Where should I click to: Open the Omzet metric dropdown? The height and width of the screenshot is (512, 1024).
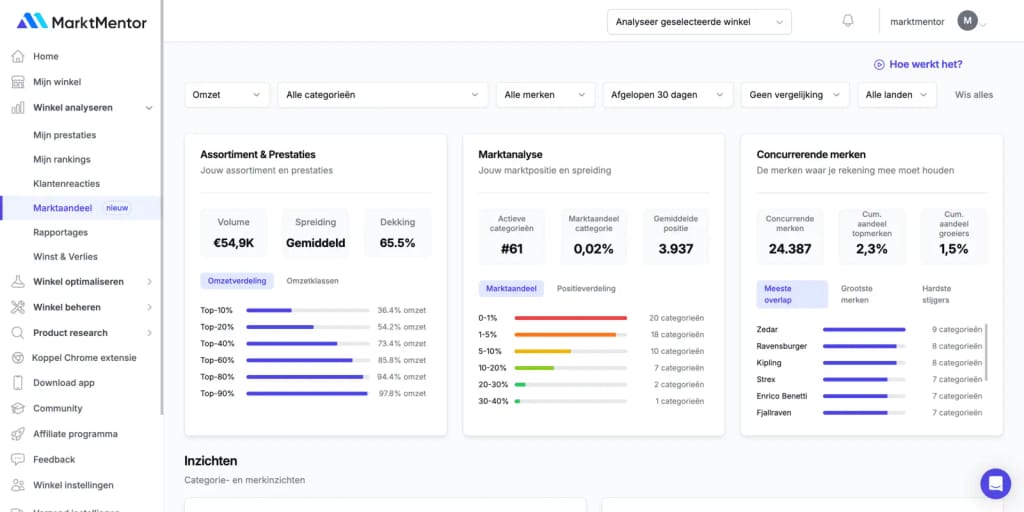pos(227,95)
